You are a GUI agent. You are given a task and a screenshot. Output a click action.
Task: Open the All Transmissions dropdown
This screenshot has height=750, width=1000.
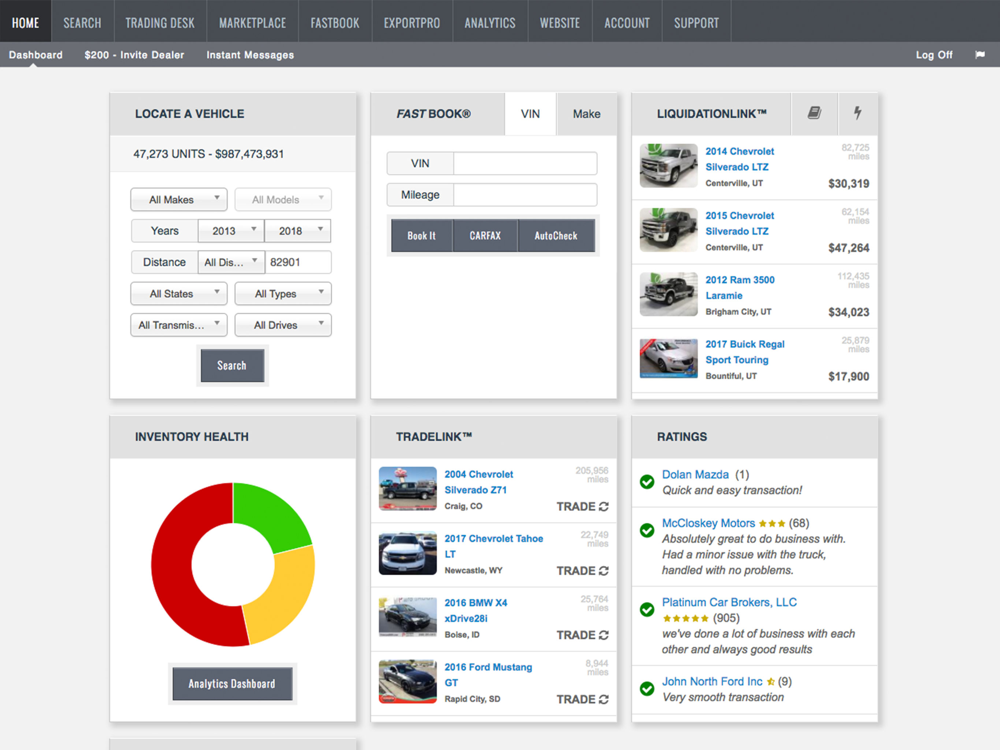[x=179, y=325]
